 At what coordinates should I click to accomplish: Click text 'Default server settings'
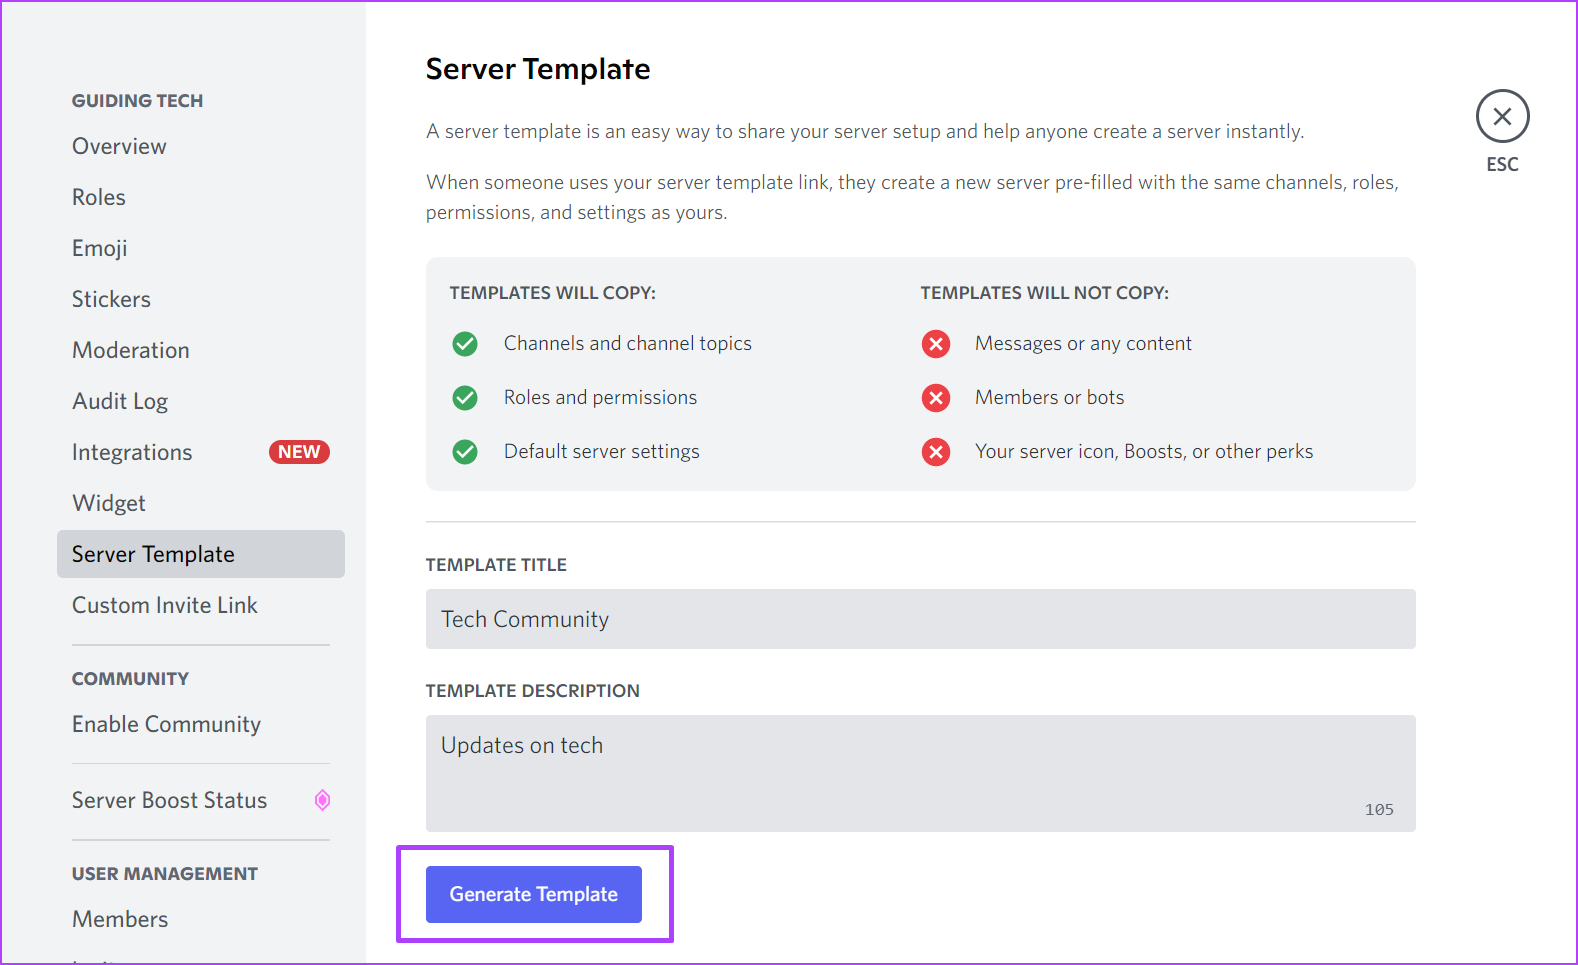point(601,451)
